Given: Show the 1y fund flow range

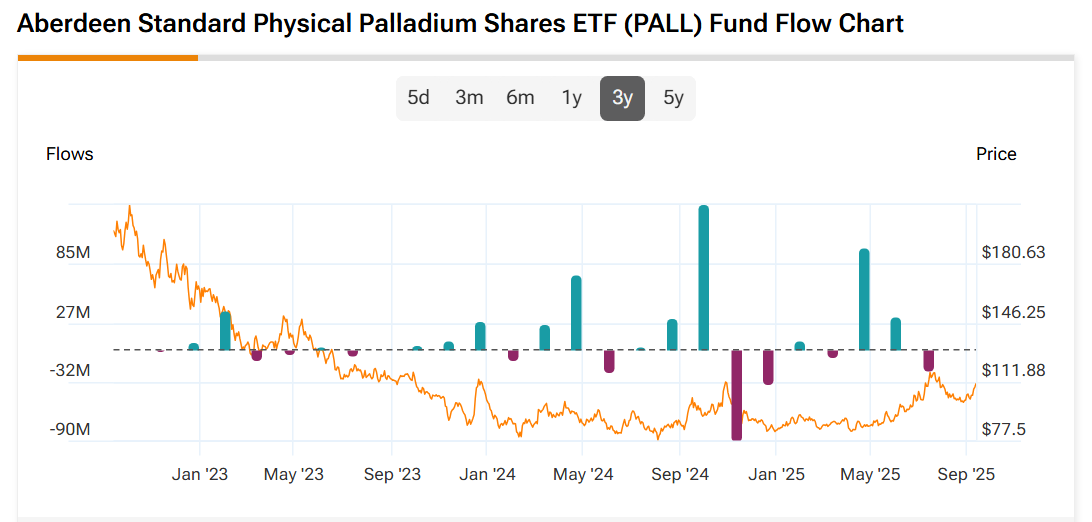Looking at the screenshot, I should [x=571, y=98].
